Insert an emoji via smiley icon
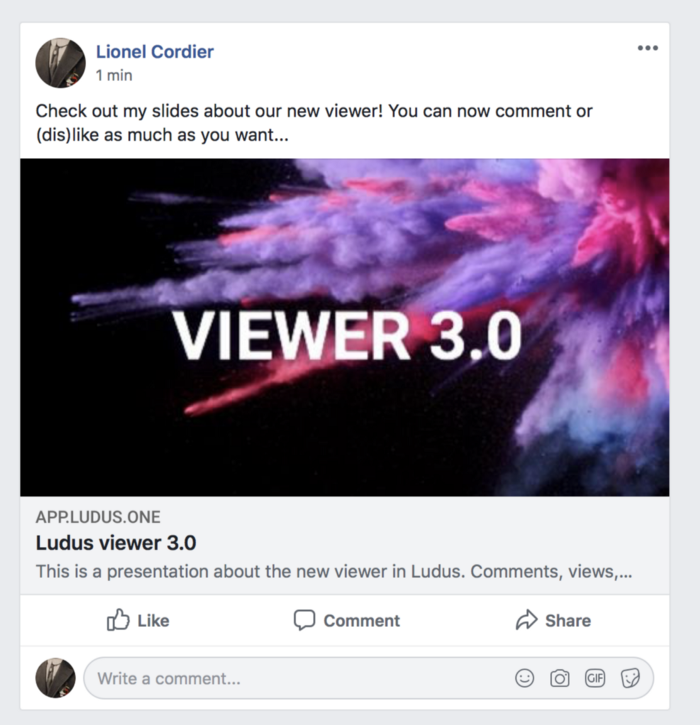The width and height of the screenshot is (700, 725). coord(524,678)
